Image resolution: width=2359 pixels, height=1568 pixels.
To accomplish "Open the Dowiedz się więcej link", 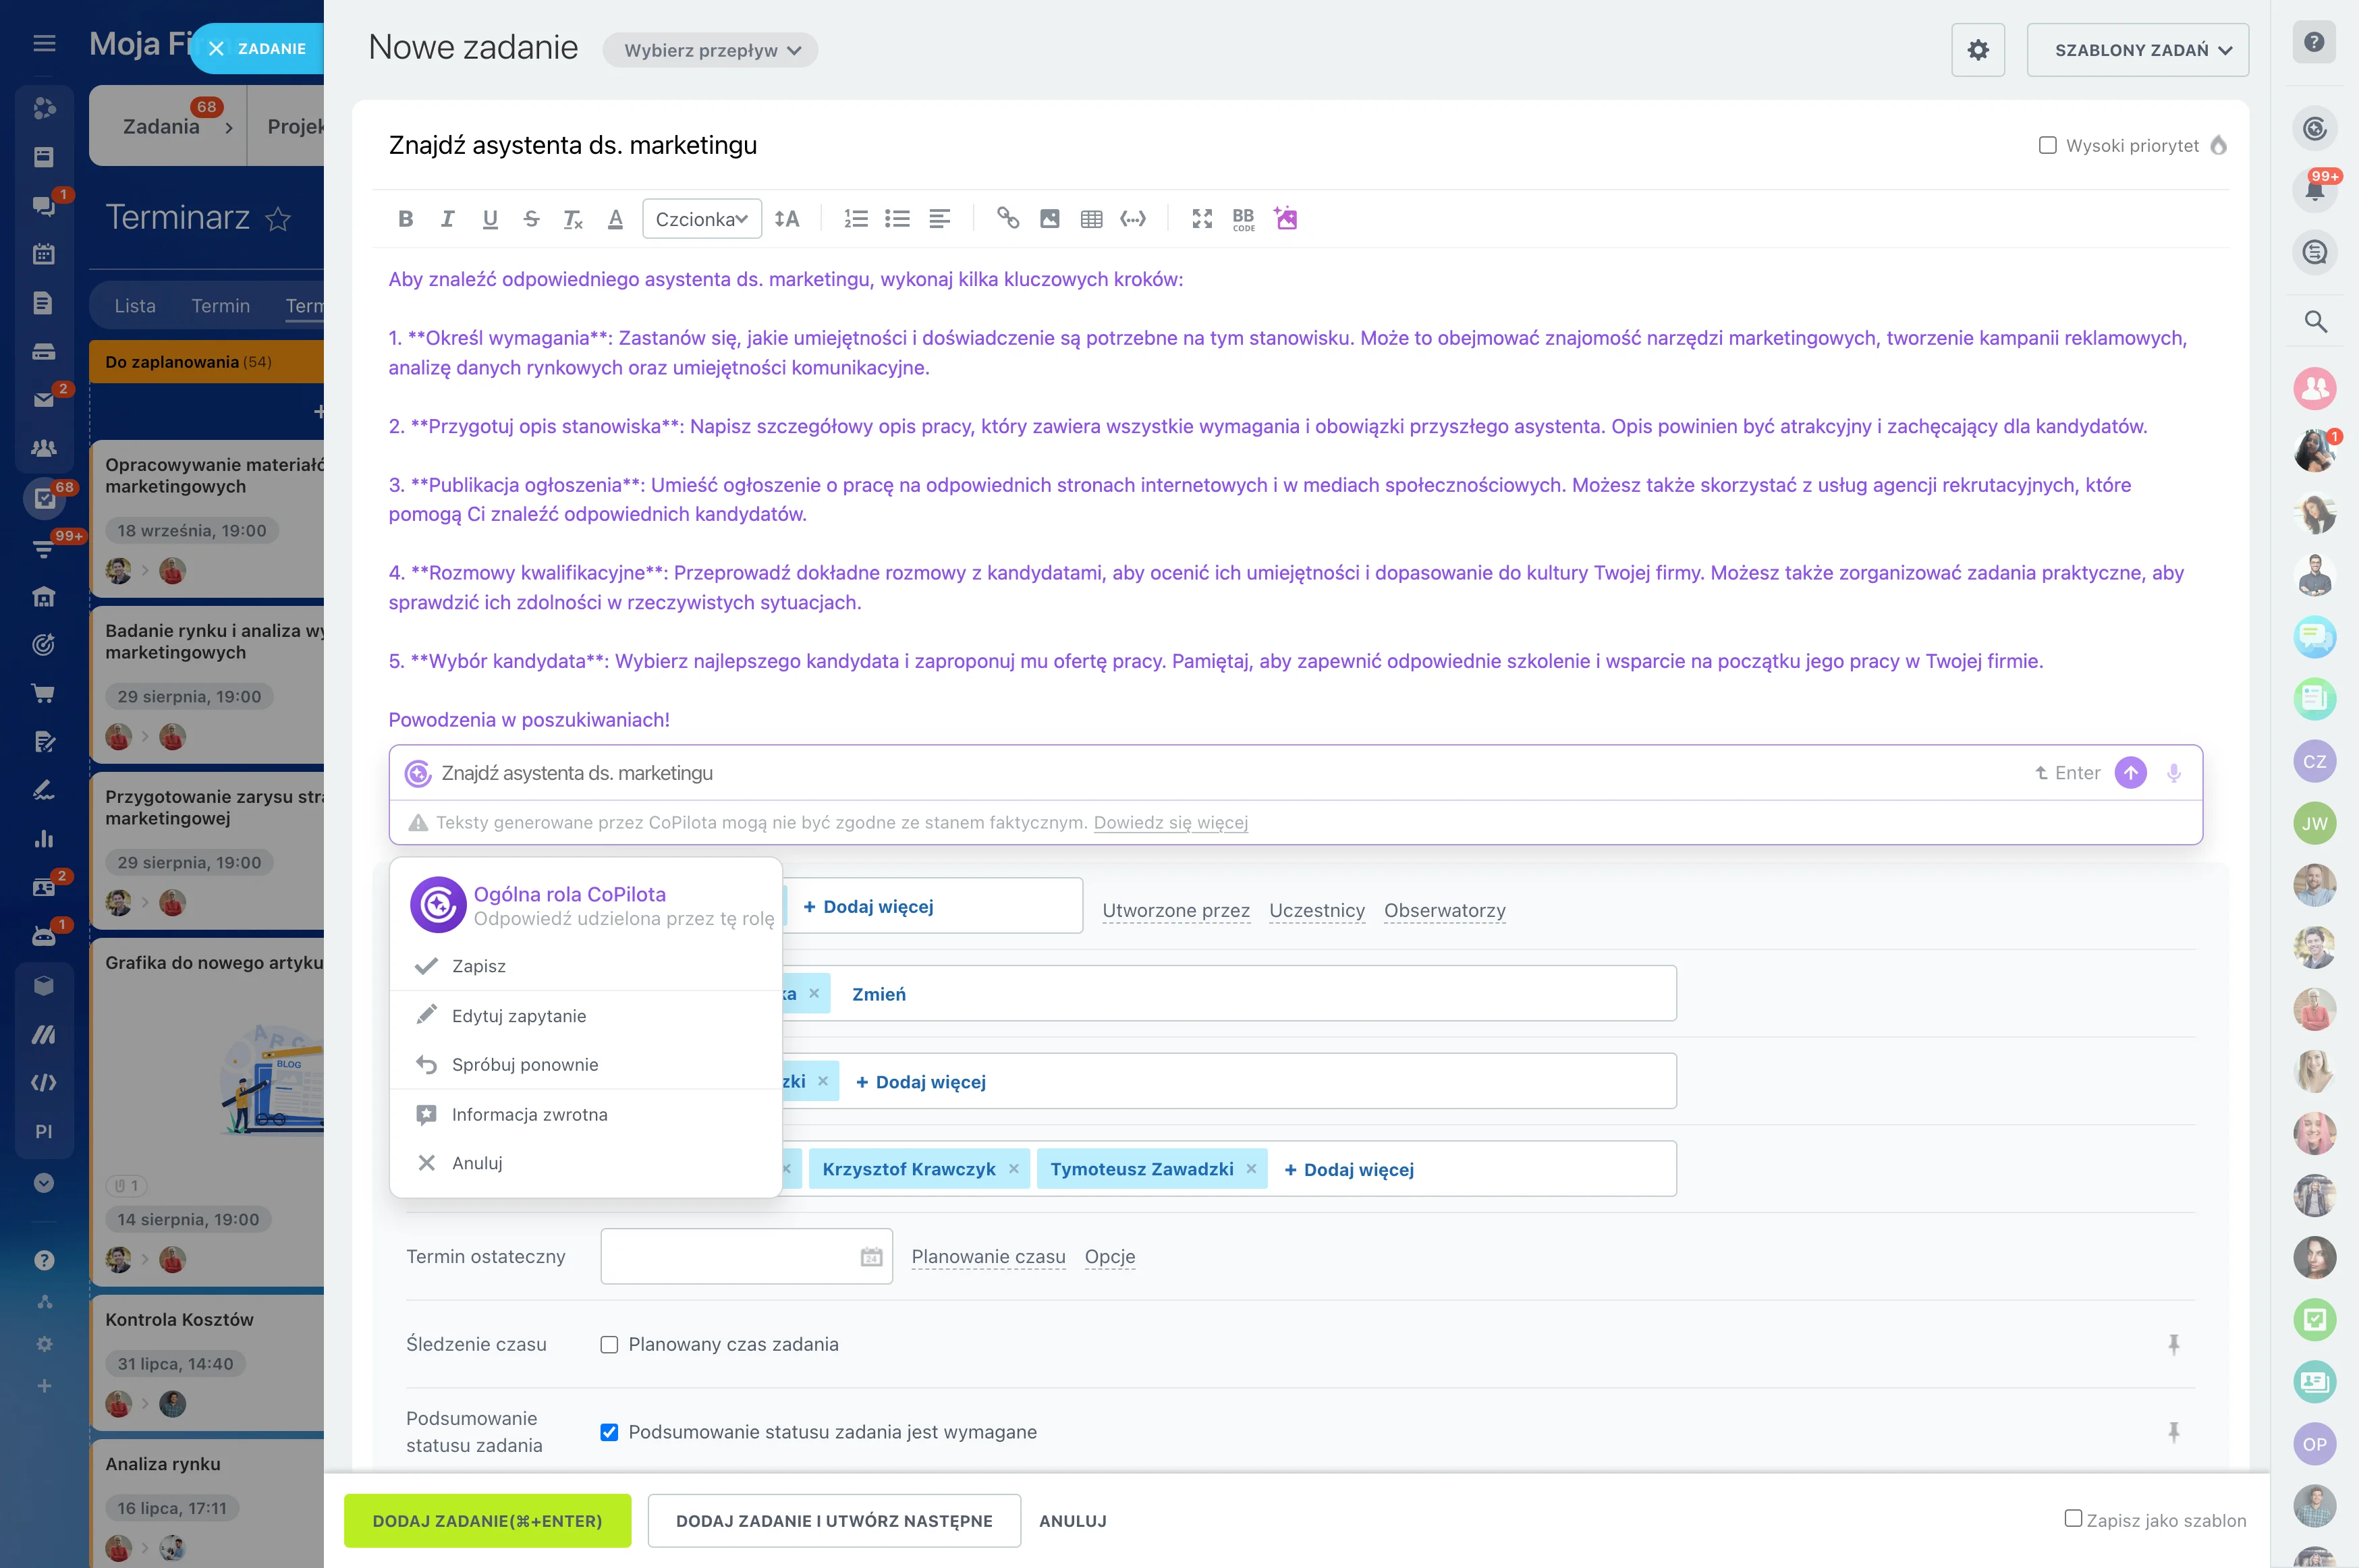I will tap(1171, 823).
